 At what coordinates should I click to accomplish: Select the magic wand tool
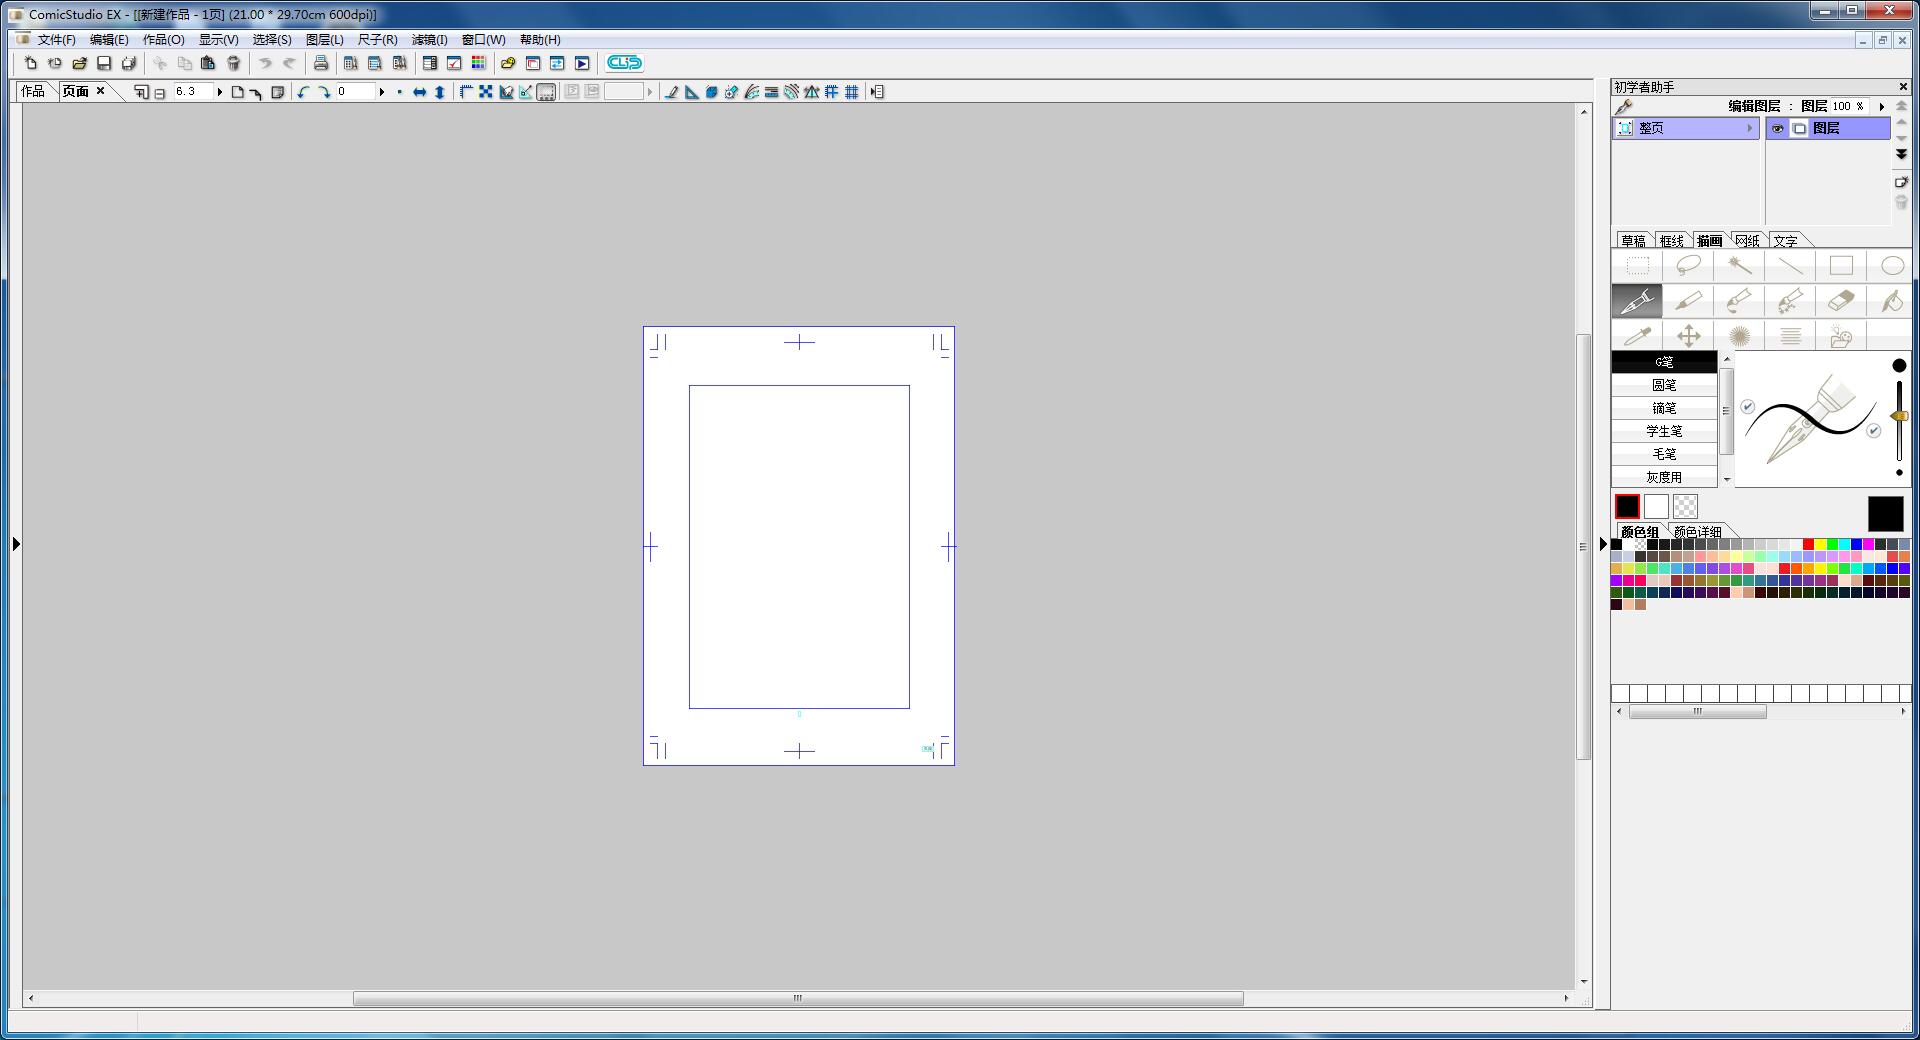click(1740, 265)
